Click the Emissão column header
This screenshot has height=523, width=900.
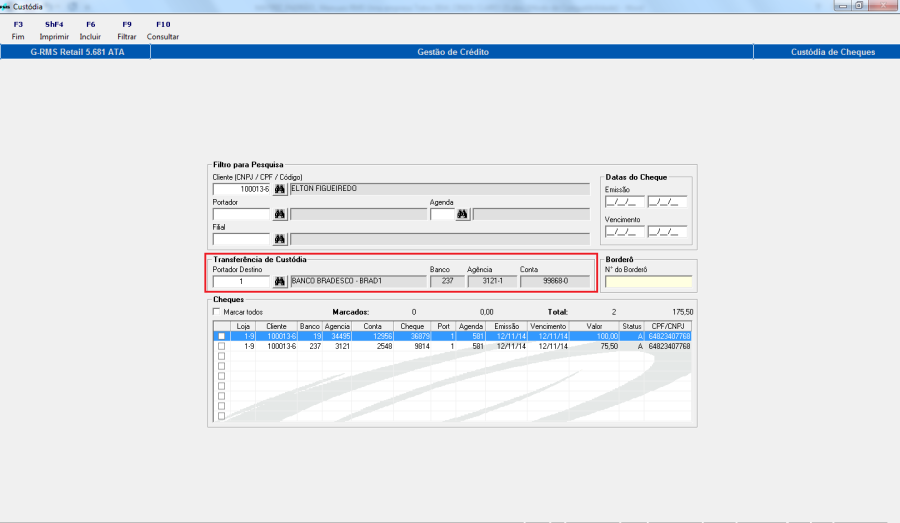point(506,326)
